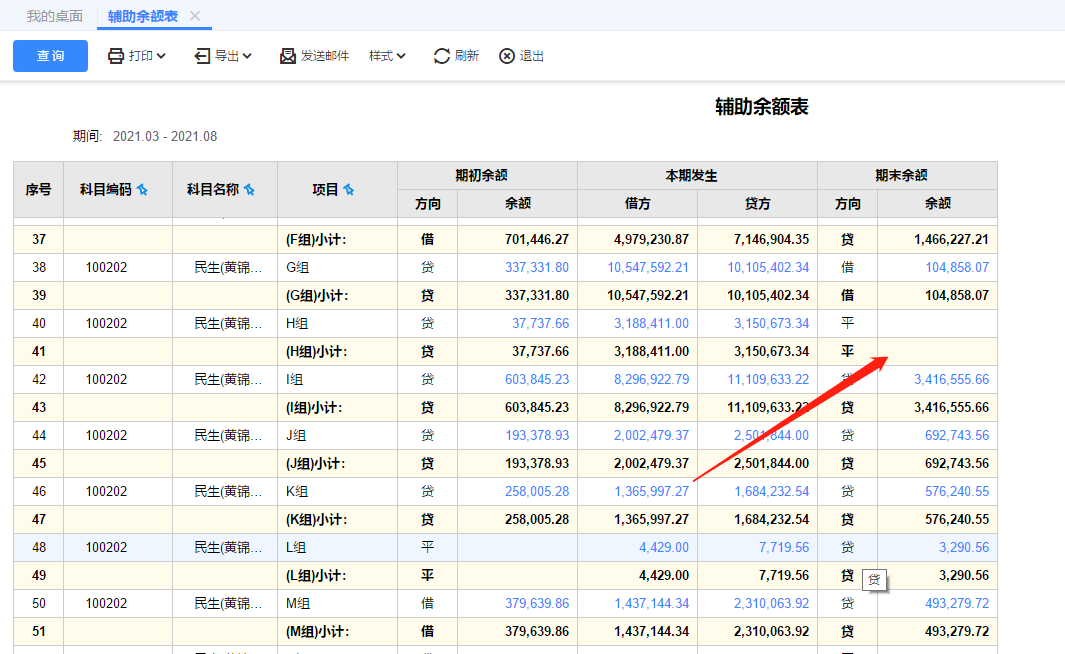Open M组 credit amount 2,310,063.92 link
Viewport: 1065px width, 654px height.
[772, 603]
